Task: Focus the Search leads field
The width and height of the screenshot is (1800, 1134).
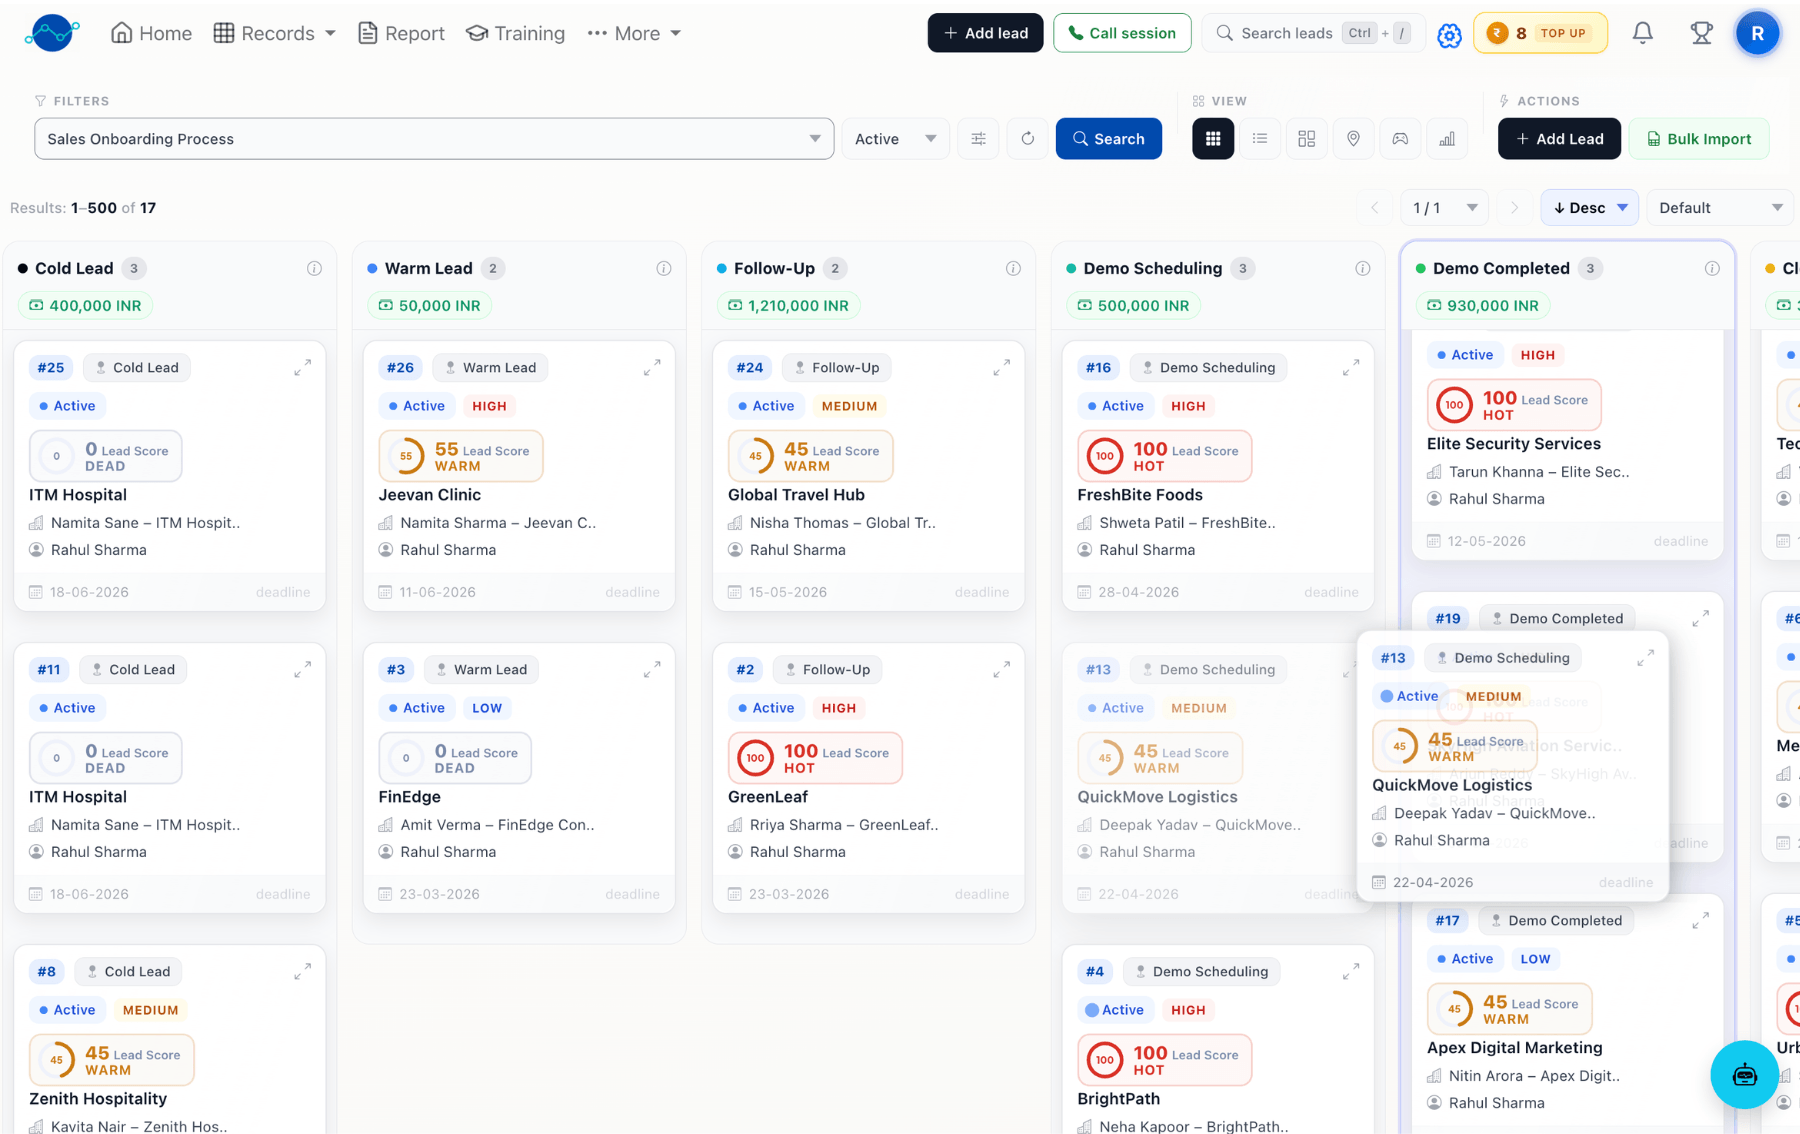Action: 1313,33
